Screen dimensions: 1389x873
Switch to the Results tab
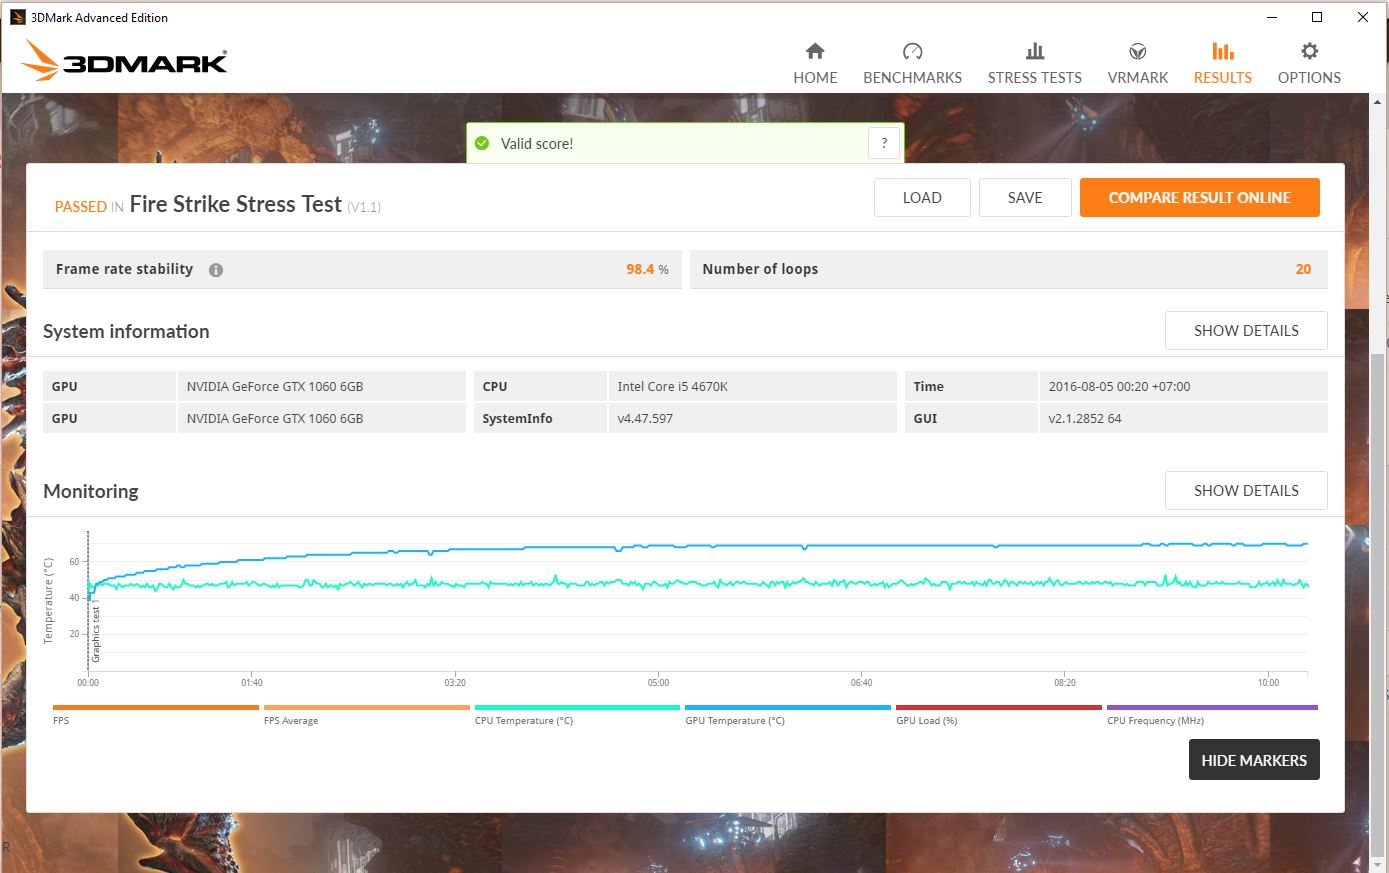click(1222, 62)
